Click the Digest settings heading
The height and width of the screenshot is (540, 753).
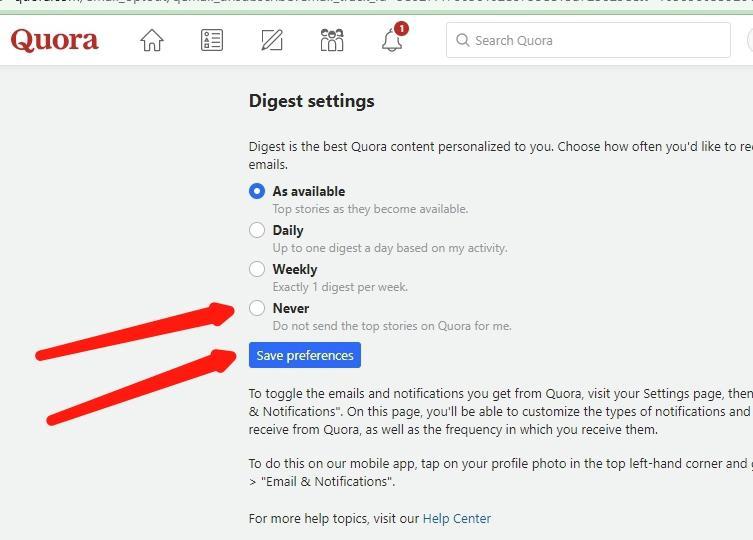(312, 101)
